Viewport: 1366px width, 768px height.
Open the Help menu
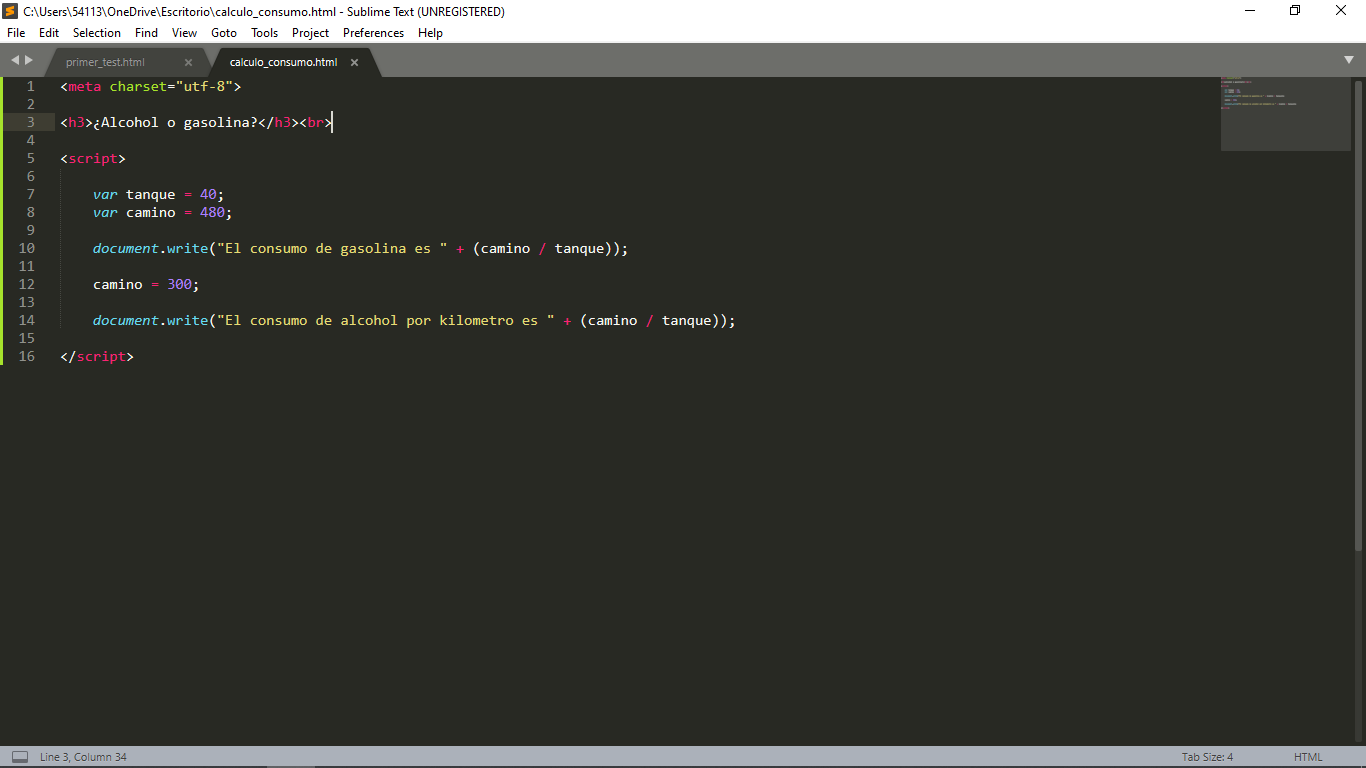click(x=430, y=33)
